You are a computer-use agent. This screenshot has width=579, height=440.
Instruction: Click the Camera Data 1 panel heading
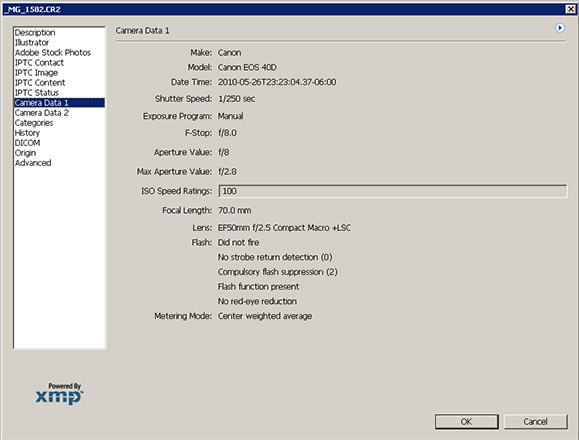pos(143,31)
